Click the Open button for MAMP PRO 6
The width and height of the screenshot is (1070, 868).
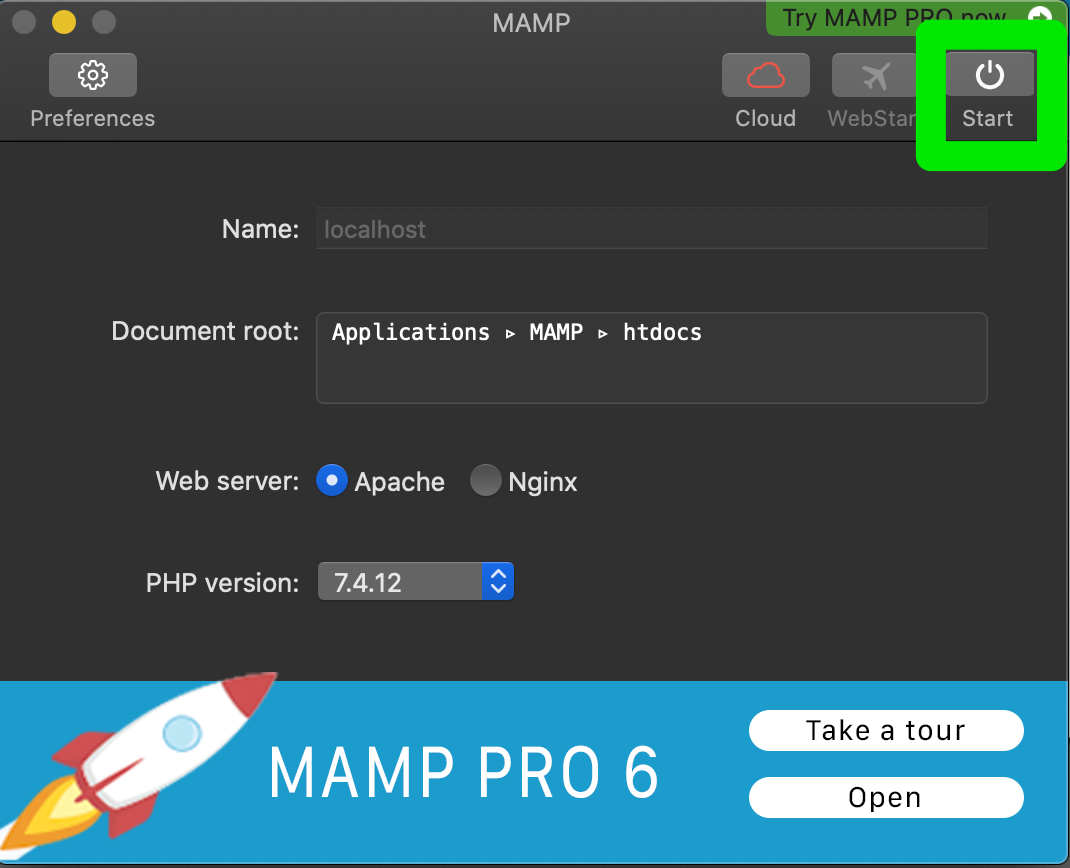pos(886,797)
